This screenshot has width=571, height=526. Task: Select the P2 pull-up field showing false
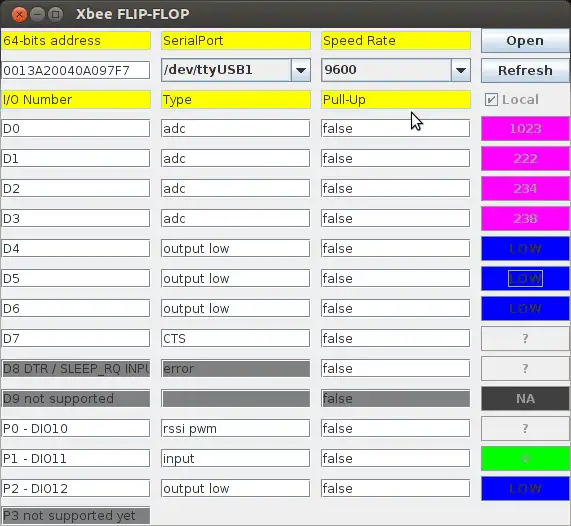pos(395,488)
